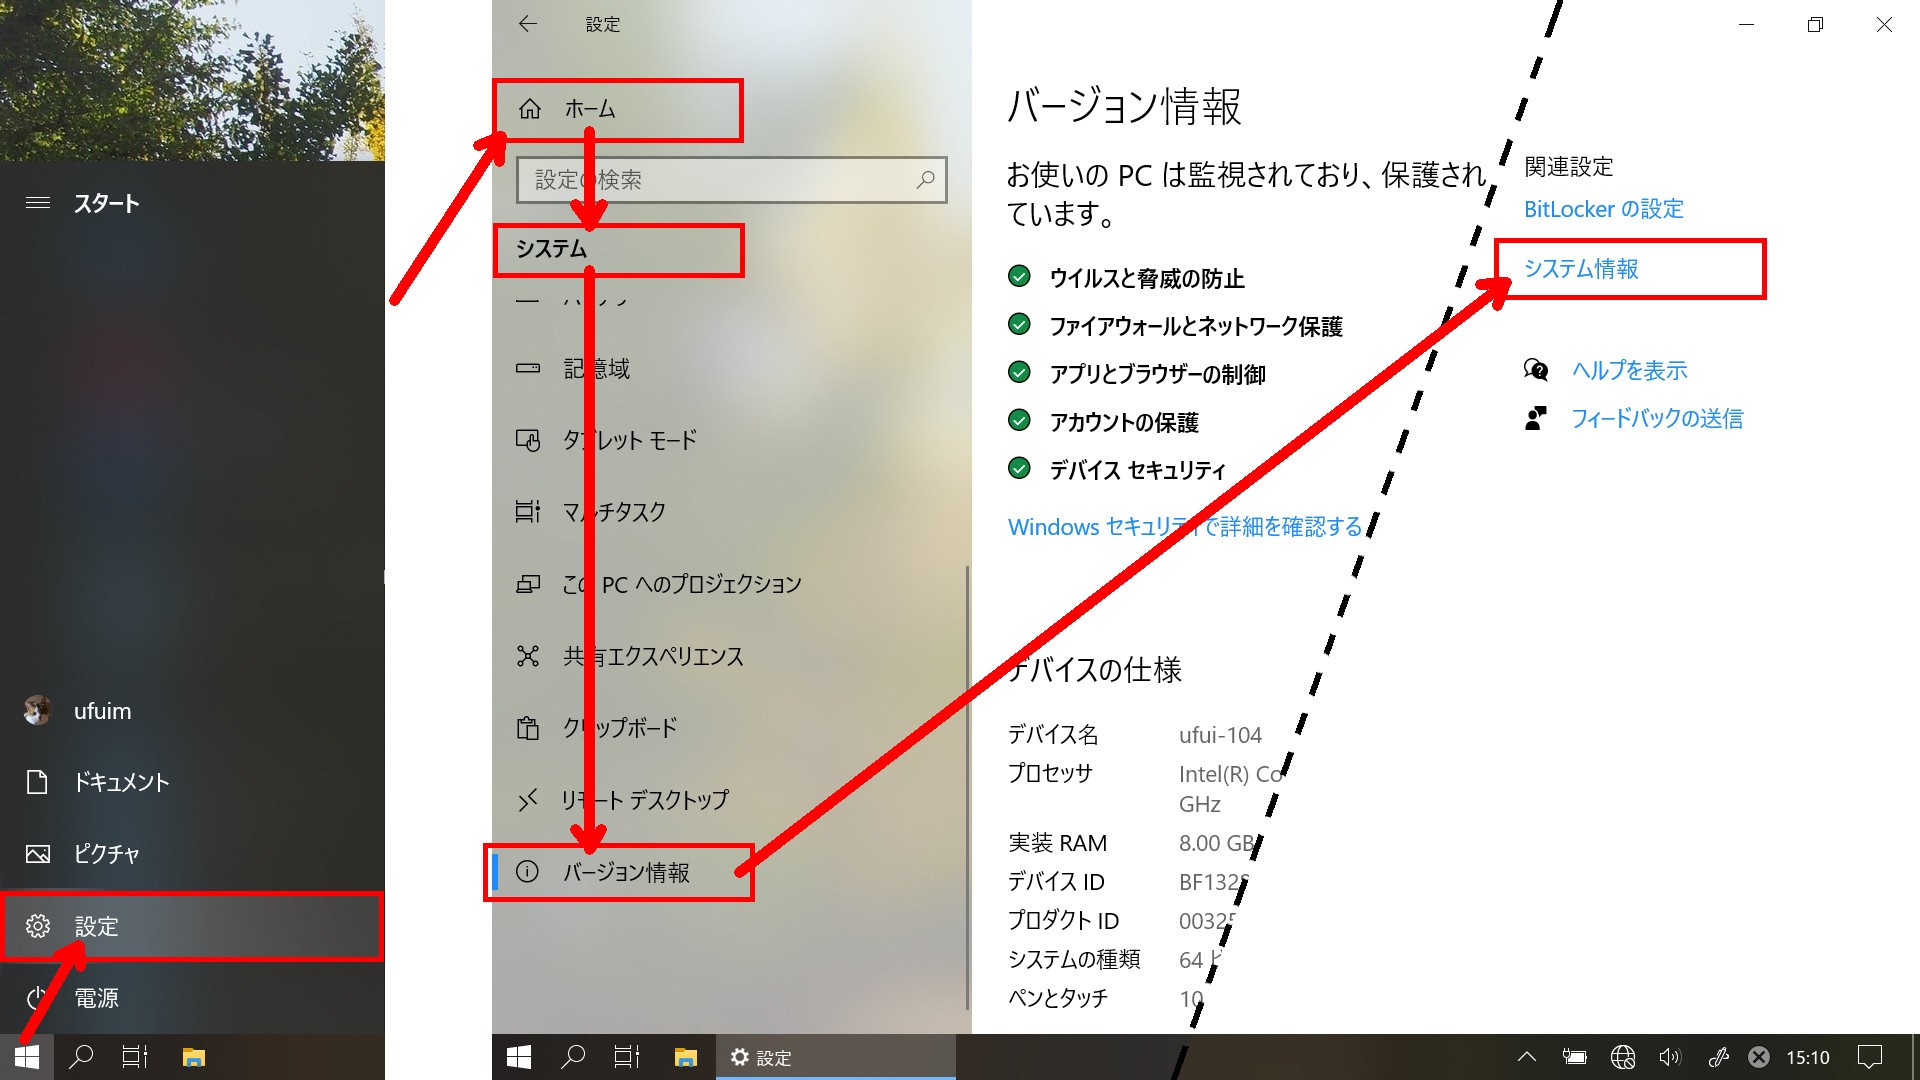Click the info circle icon for バージョン情報
Viewport: 1920px width, 1080px height.
[x=527, y=872]
